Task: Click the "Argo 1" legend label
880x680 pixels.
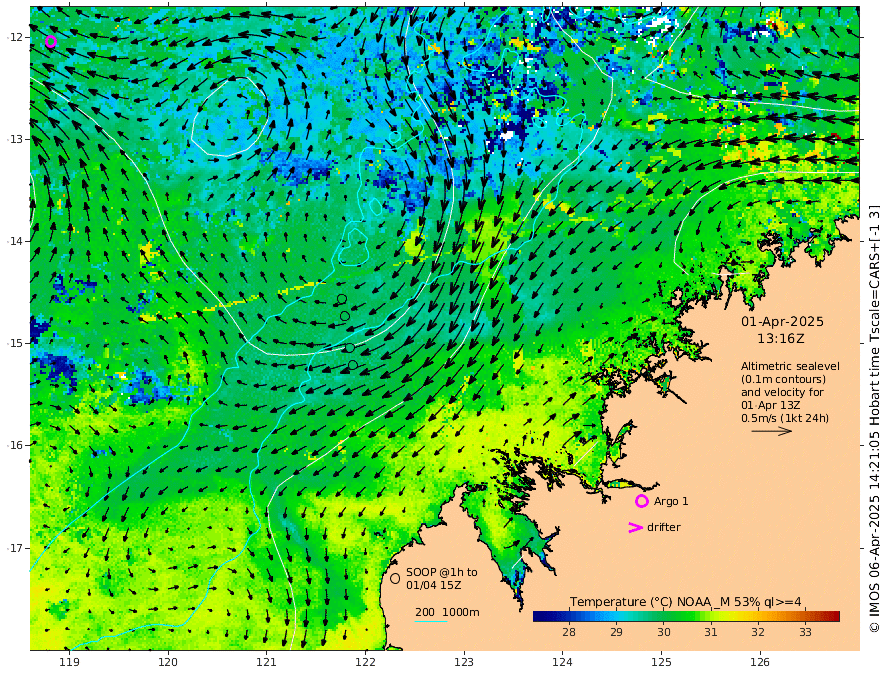Action: 671,501
